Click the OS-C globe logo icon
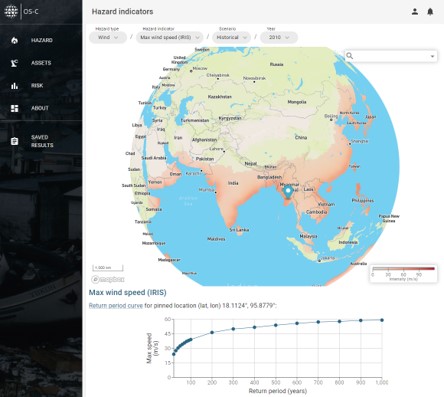This screenshot has height=397, width=444. tap(11, 11)
